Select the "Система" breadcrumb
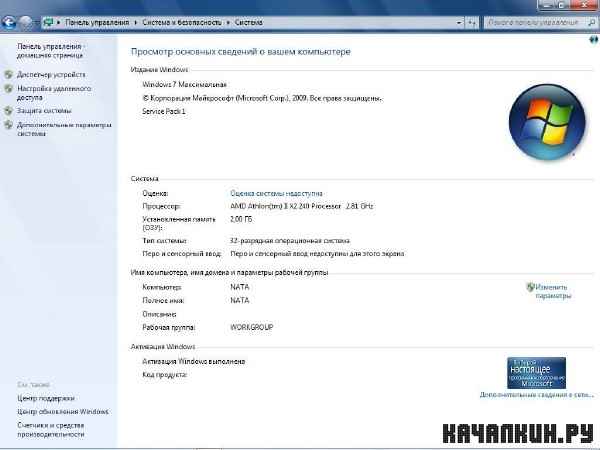Viewport: 600px width, 450px height. [248, 23]
